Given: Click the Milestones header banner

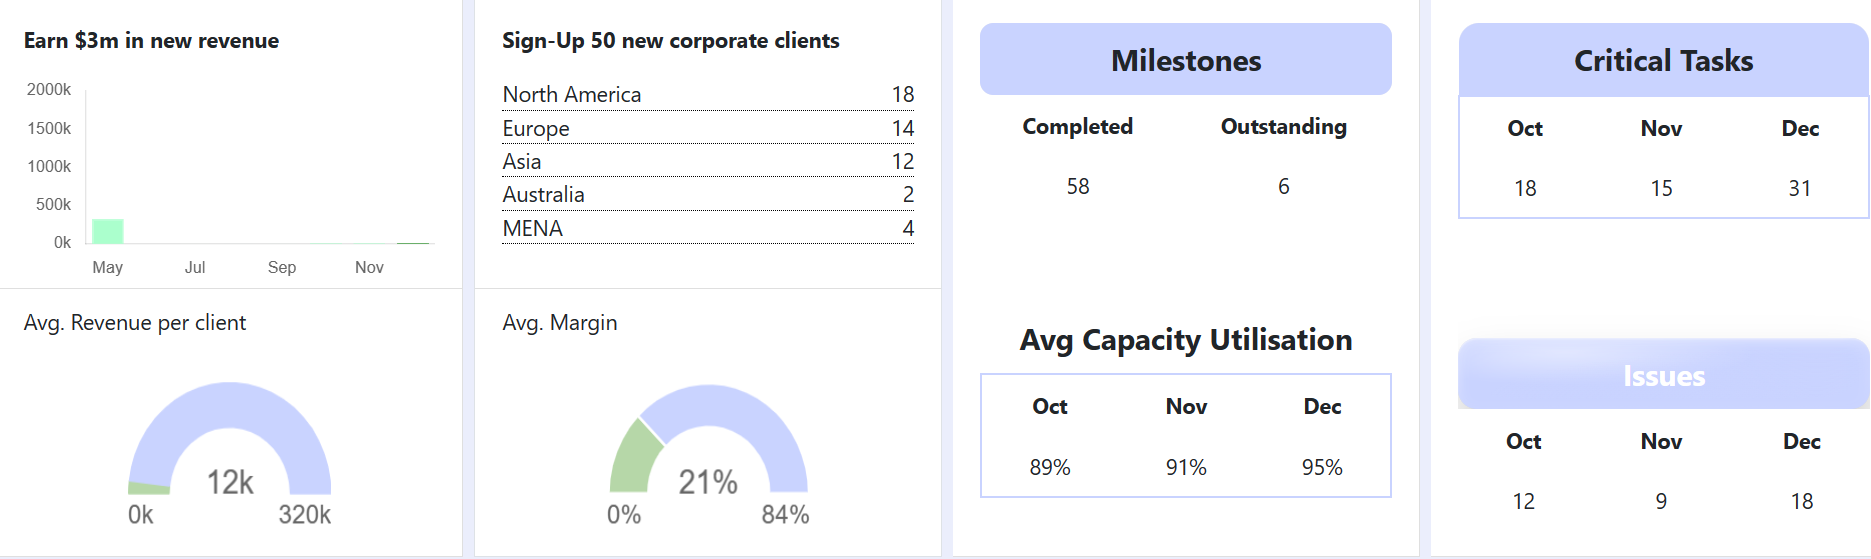Looking at the screenshot, I should [1185, 61].
